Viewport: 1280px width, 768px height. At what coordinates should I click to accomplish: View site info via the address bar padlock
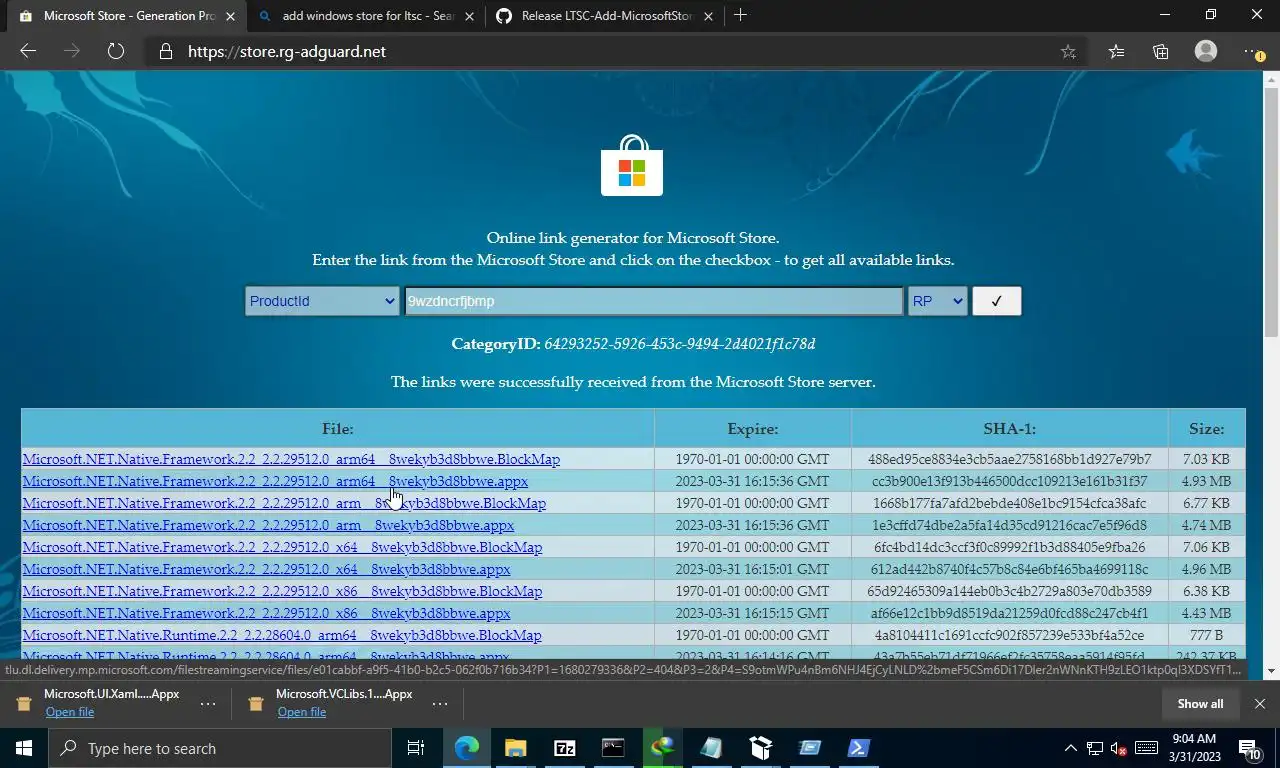pos(166,51)
